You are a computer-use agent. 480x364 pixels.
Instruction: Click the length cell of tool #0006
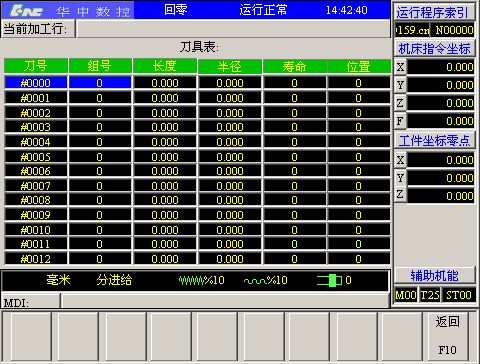pos(165,171)
